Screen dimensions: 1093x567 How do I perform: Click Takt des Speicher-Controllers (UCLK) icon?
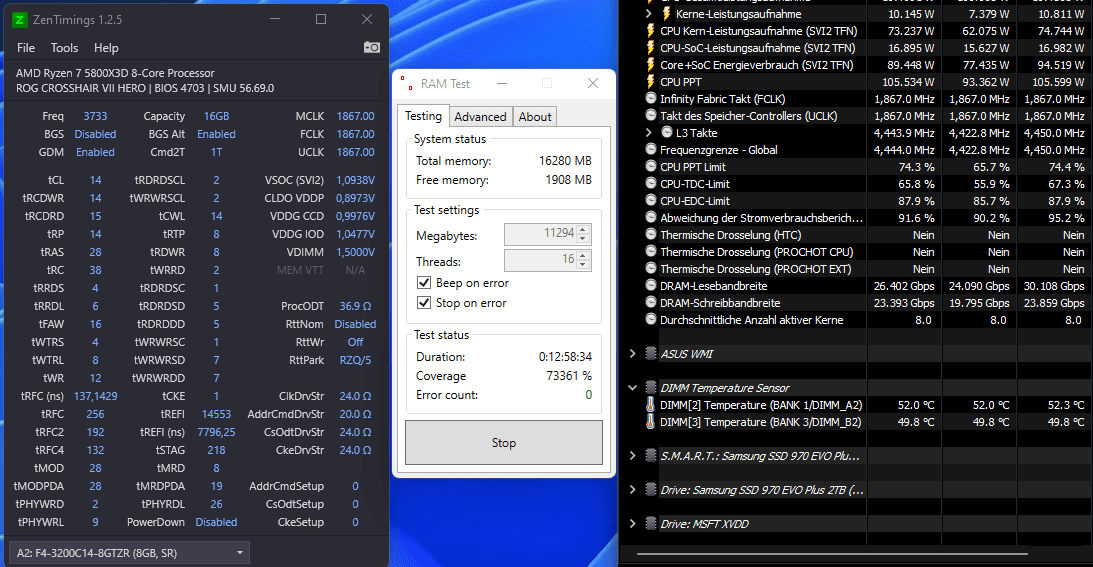click(651, 115)
